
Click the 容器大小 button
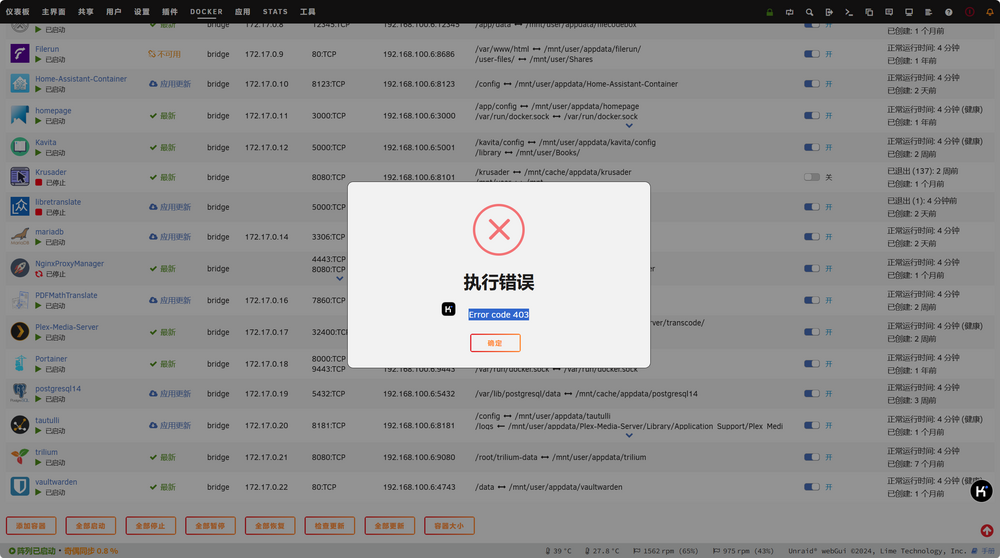(449, 526)
